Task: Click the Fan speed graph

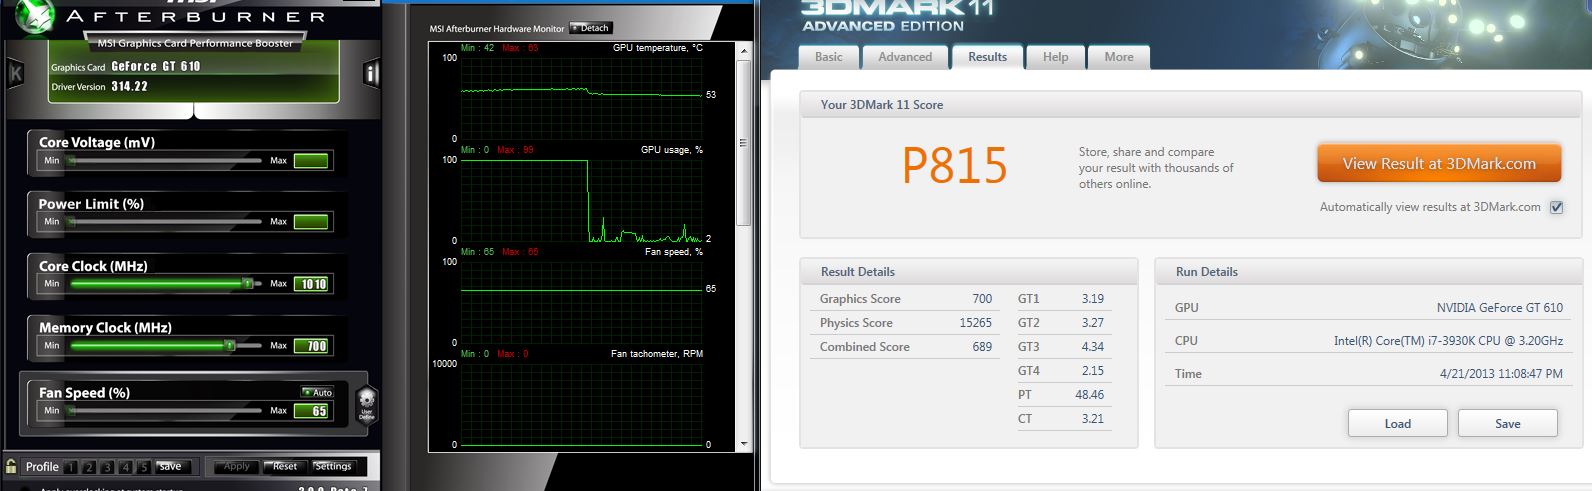Action: (x=582, y=302)
